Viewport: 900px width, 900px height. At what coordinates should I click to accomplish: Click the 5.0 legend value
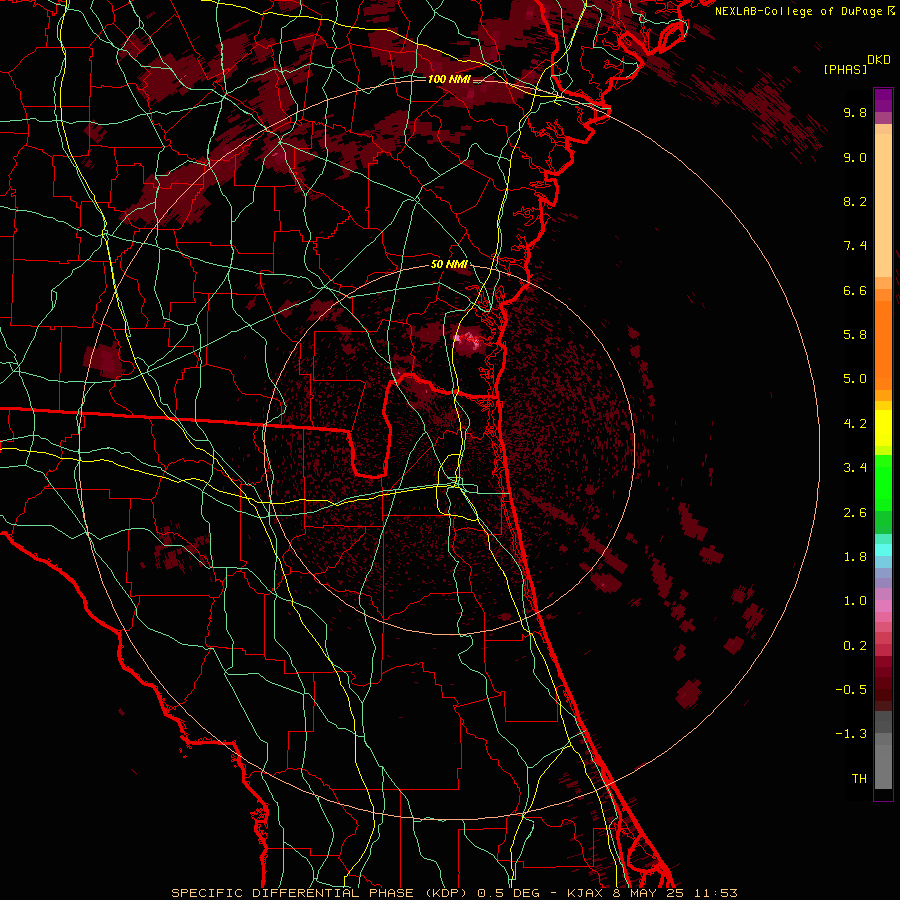click(x=855, y=379)
